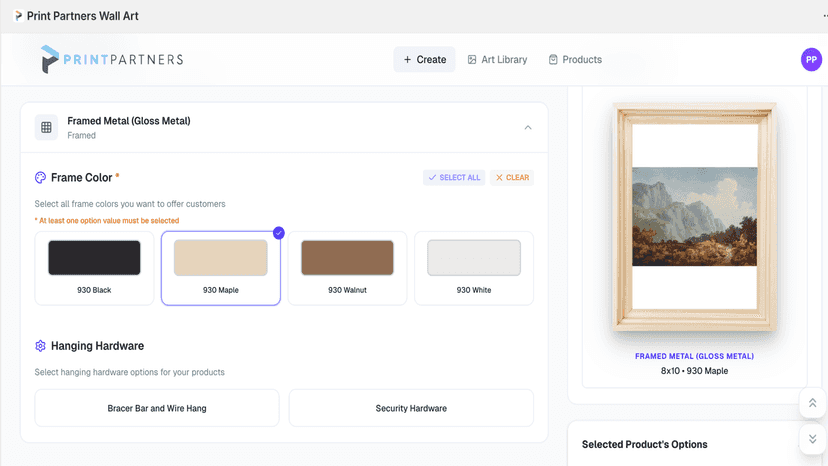
Task: Click the Print Partners logo
Action: [x=112, y=59]
